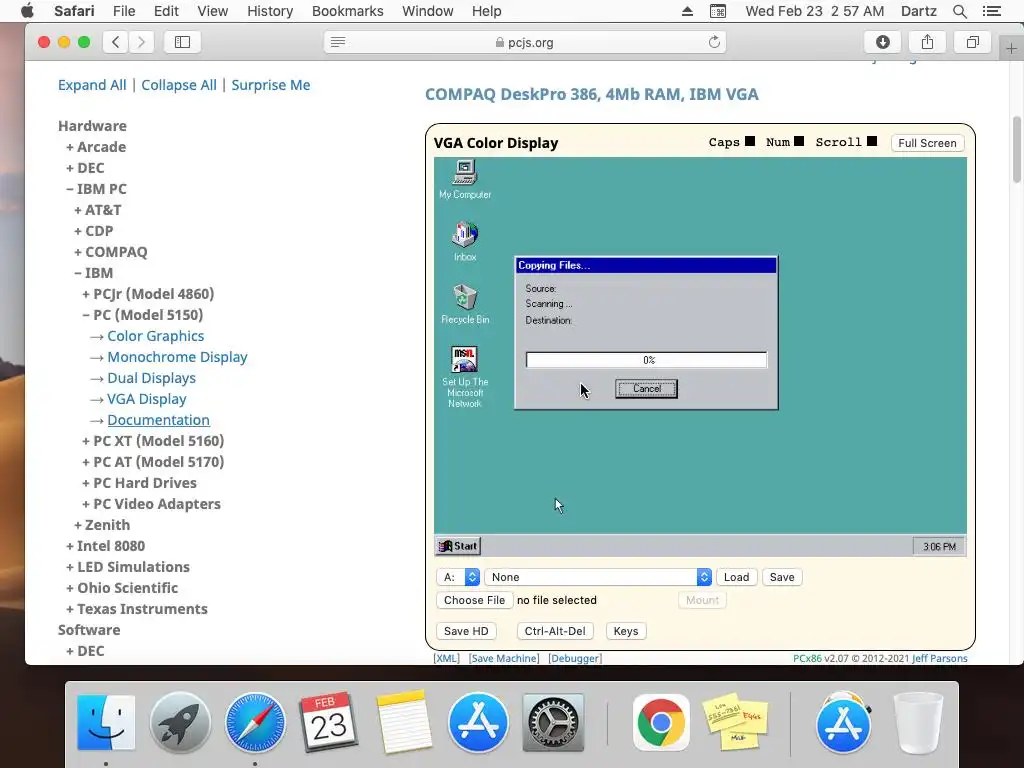Open Spotlight search in menu bar

(x=959, y=11)
